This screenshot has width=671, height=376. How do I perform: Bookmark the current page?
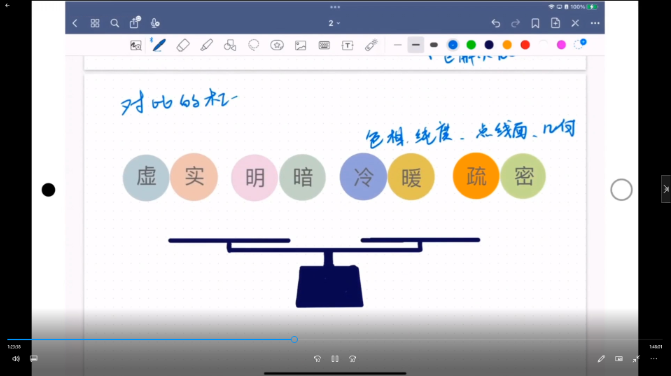[x=535, y=23]
